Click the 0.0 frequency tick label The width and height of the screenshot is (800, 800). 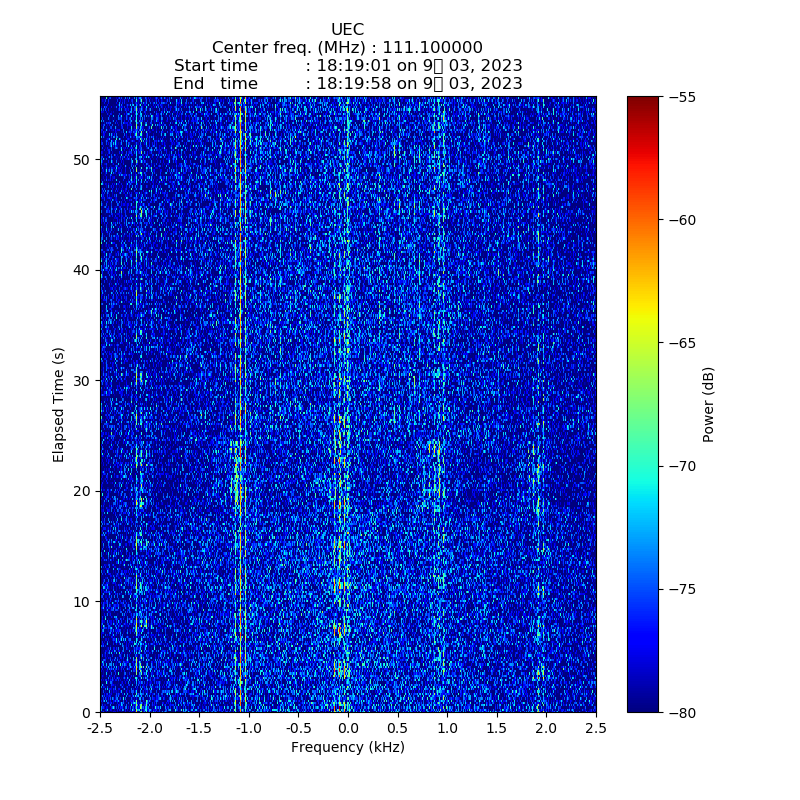347,729
